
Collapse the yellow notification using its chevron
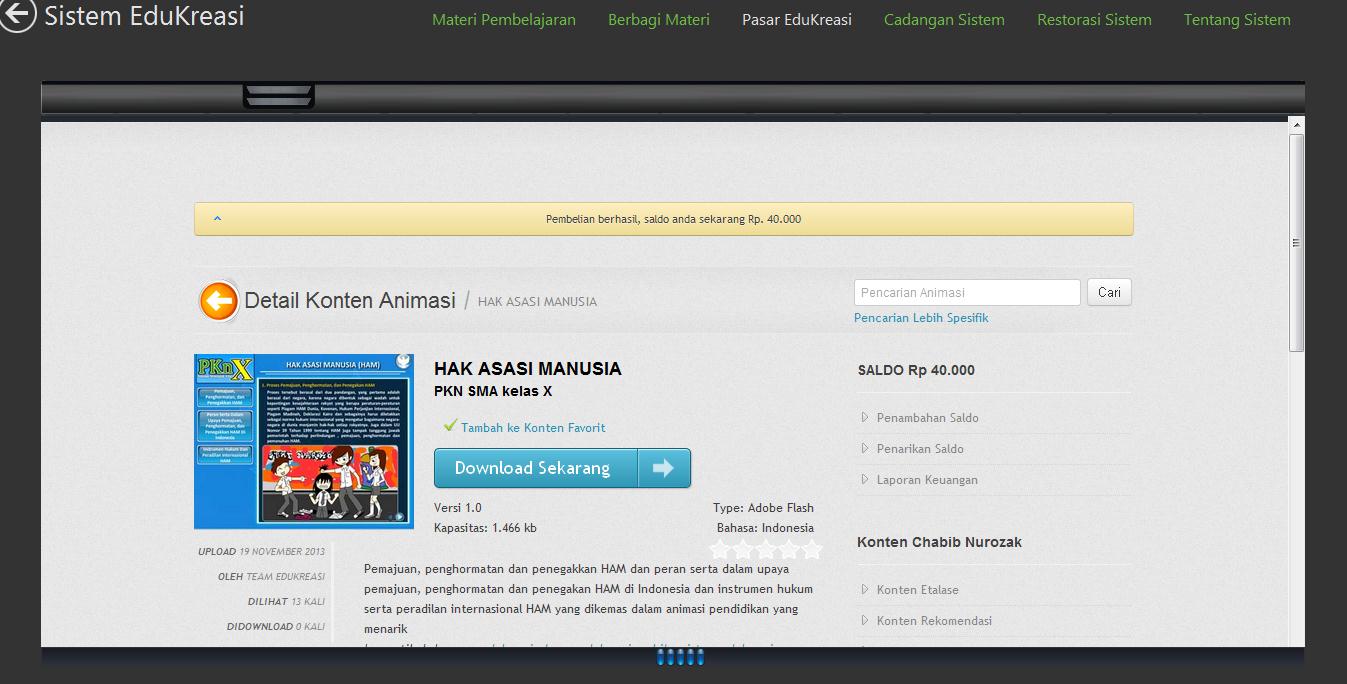click(218, 219)
